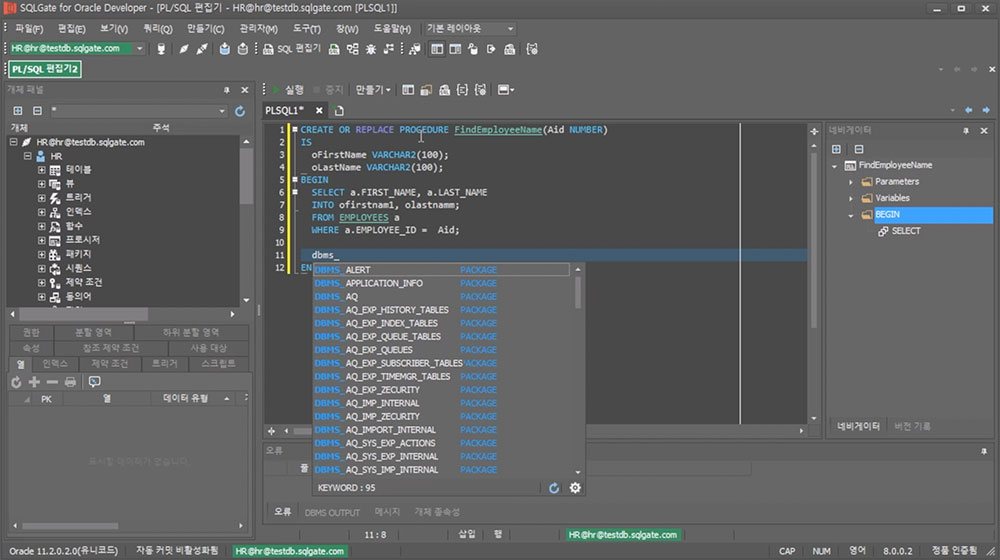Click the schema diagram icon in the main toolbar

(388, 48)
